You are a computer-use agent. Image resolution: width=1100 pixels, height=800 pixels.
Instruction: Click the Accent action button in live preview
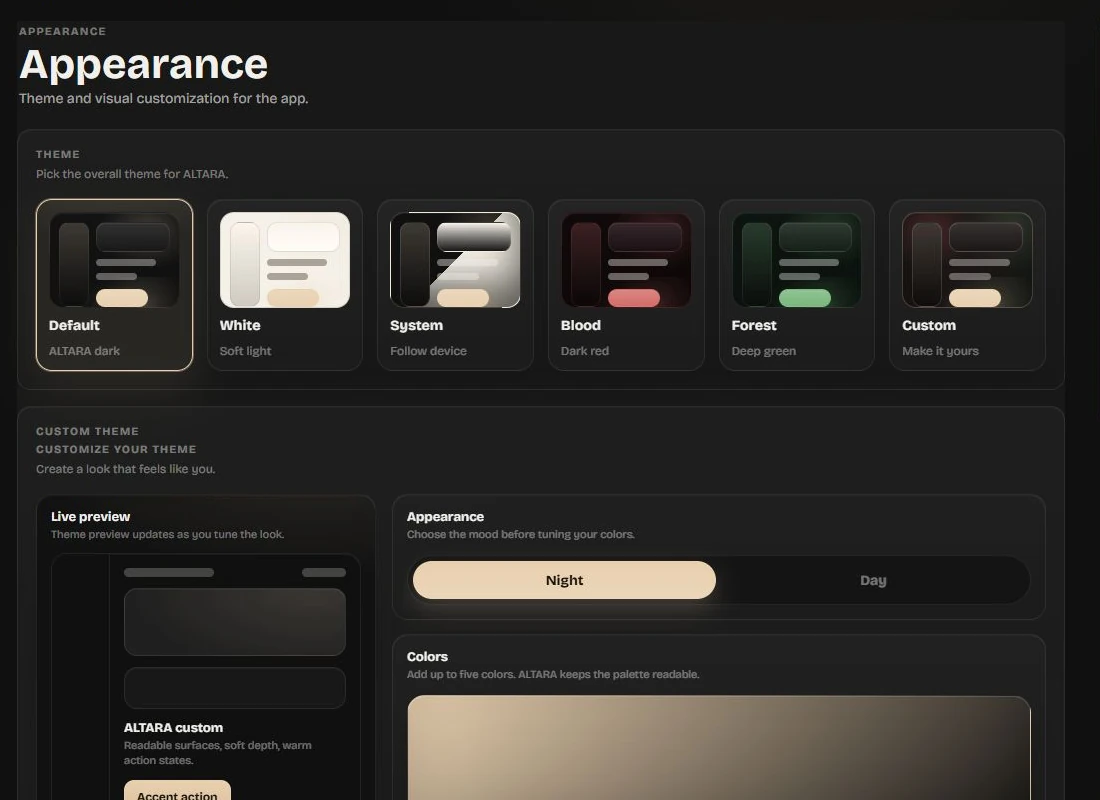[177, 791]
